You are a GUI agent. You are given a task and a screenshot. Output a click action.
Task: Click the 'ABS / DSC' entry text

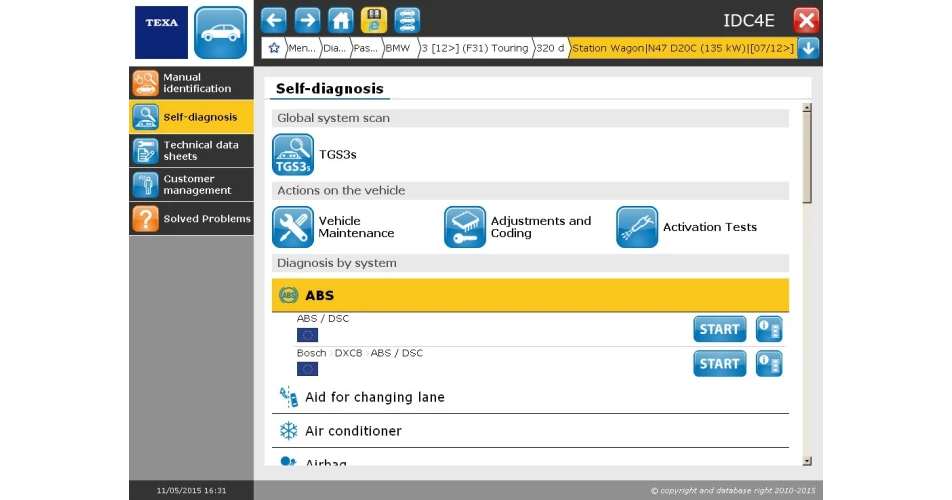pyautogui.click(x=322, y=319)
